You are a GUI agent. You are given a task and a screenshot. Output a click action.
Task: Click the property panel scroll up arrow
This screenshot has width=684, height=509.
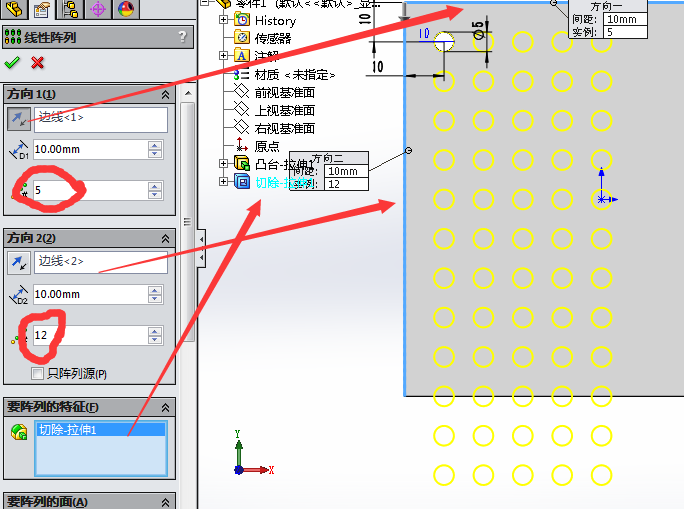tap(188, 93)
